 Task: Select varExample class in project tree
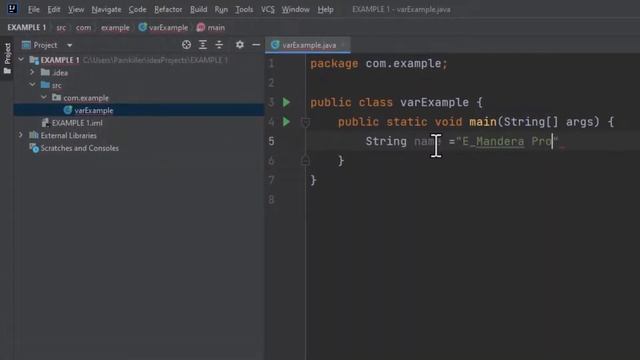coord(89,110)
